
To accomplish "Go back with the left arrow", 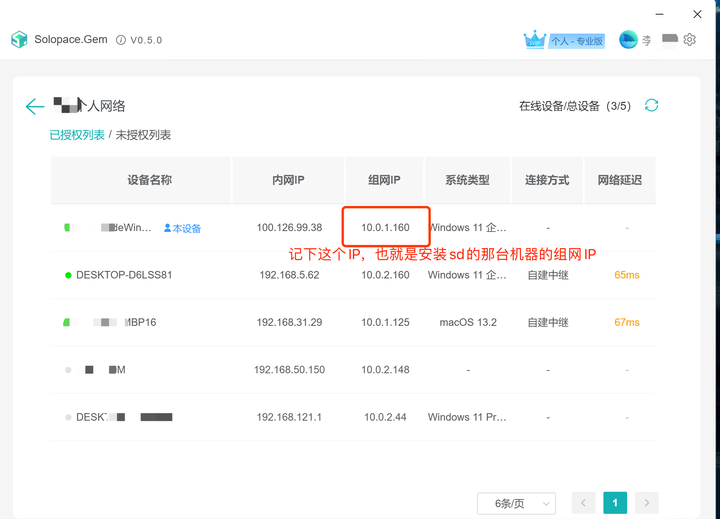I will (x=35, y=106).
